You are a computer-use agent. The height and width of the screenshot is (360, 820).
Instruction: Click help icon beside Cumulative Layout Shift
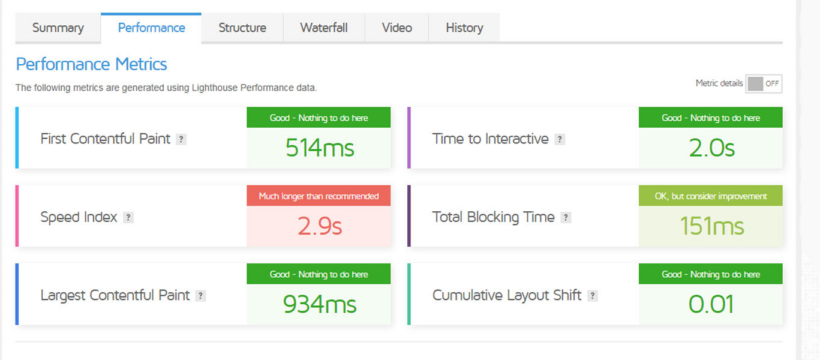point(592,296)
